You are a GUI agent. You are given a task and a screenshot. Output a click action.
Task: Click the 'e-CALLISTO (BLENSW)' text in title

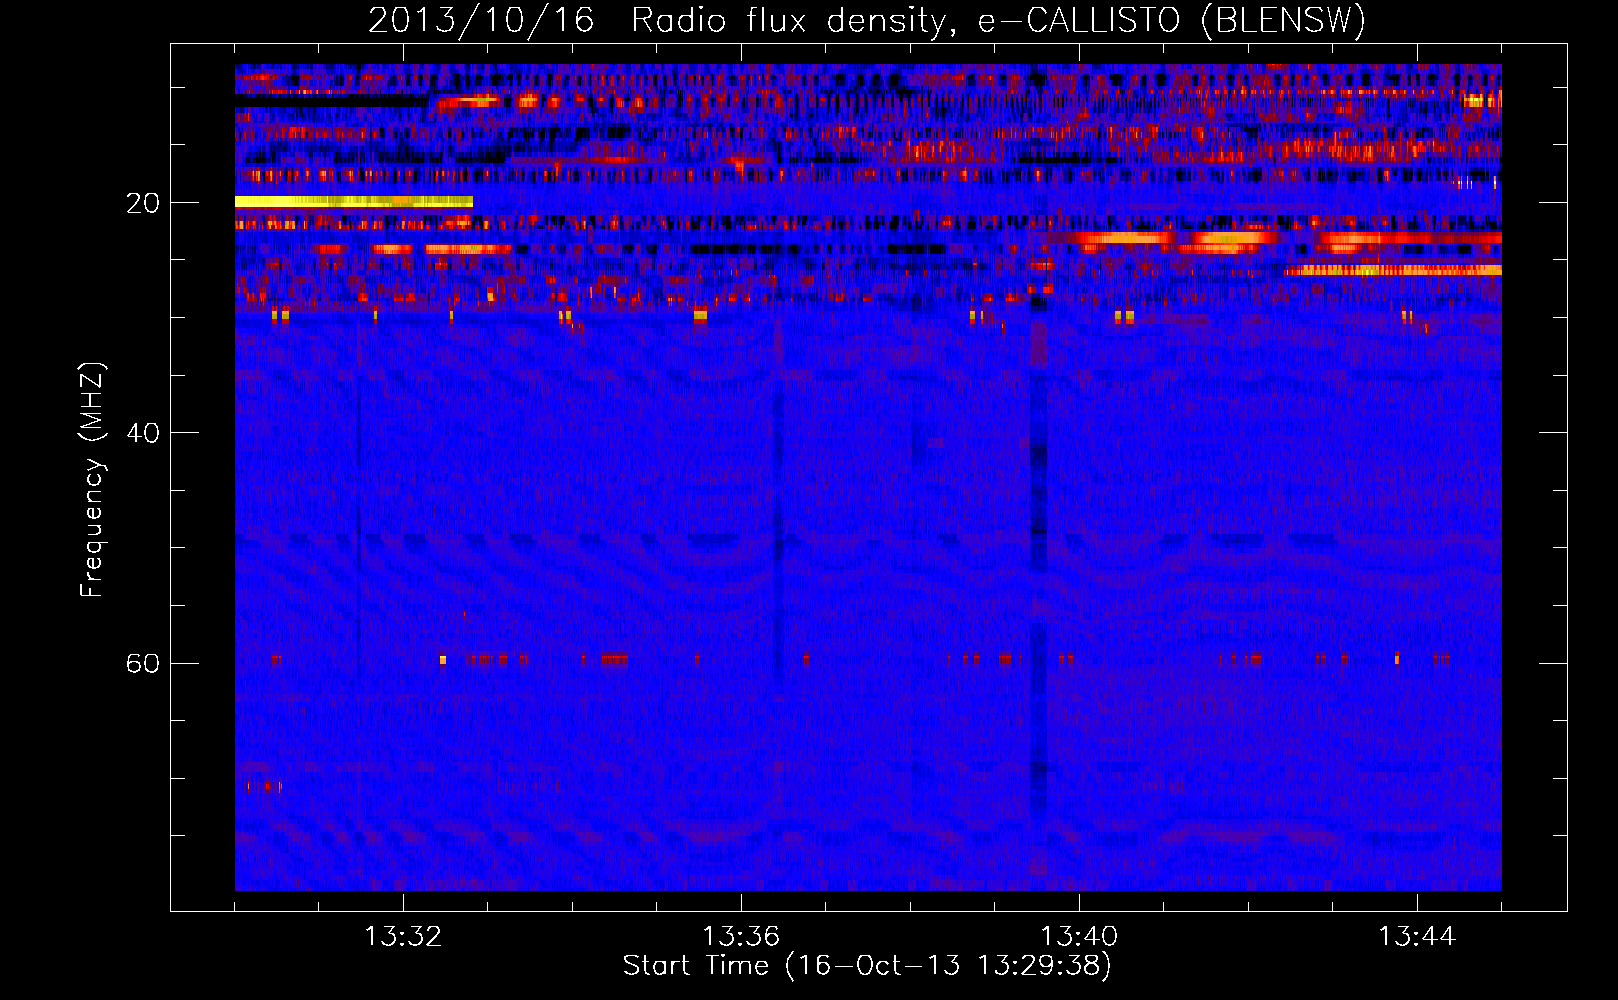pyautogui.click(x=1171, y=21)
